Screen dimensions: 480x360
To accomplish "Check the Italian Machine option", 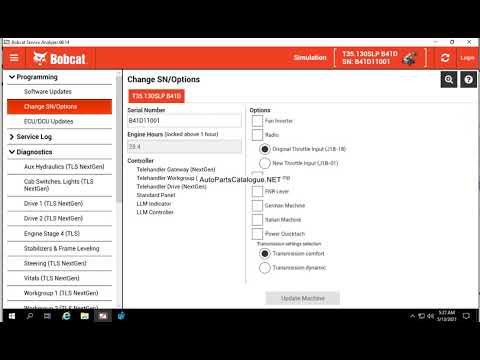I will click(257, 220).
